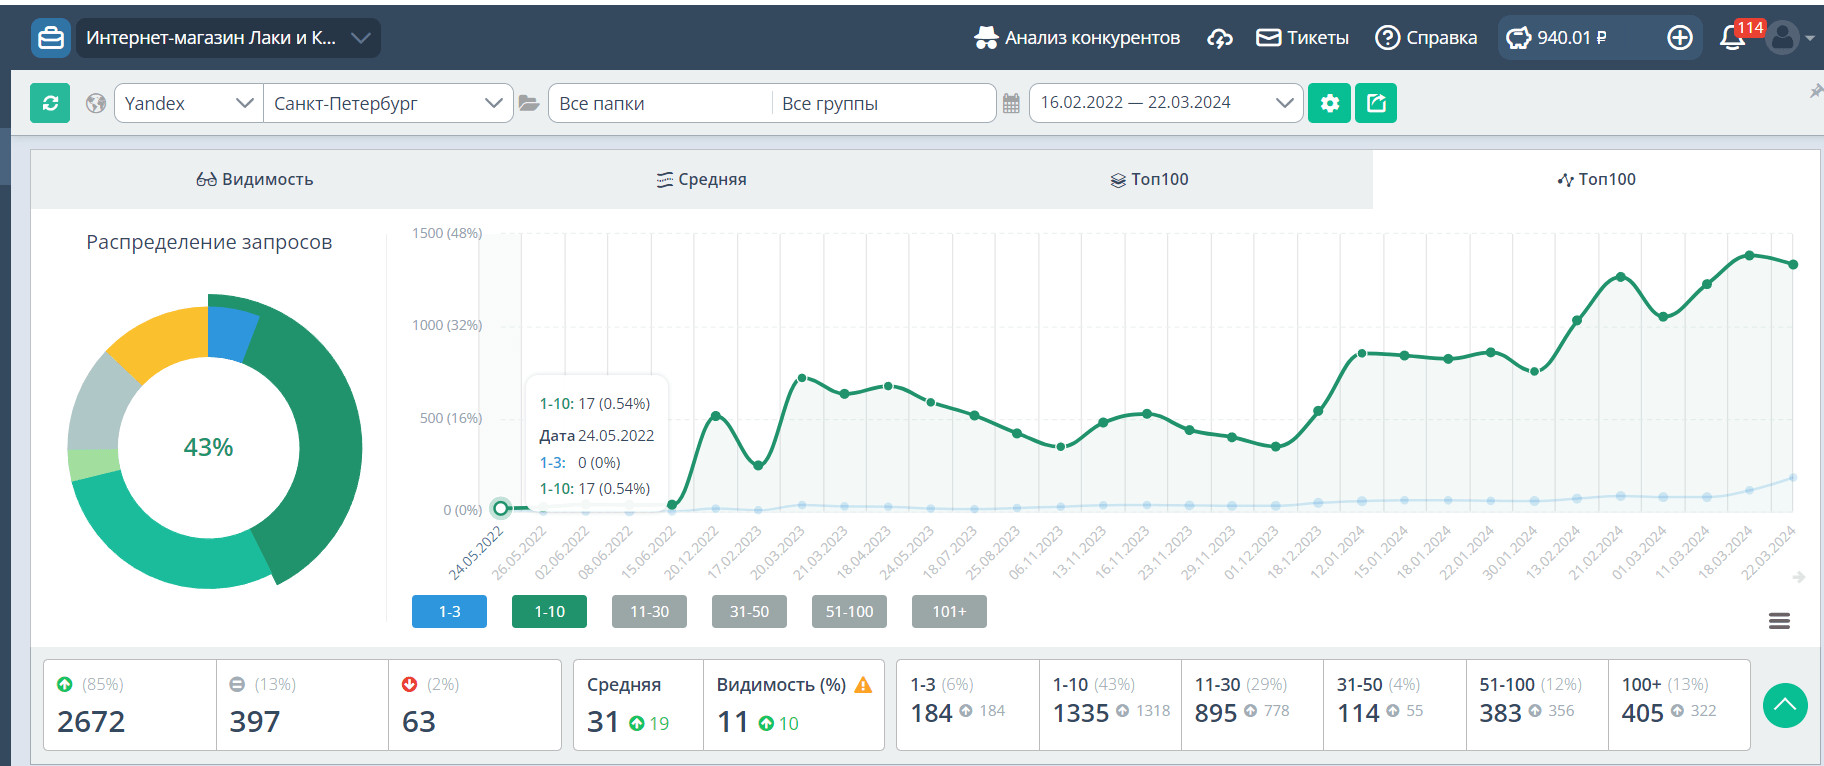Toggle the 1-3 series legend button

pos(449,611)
